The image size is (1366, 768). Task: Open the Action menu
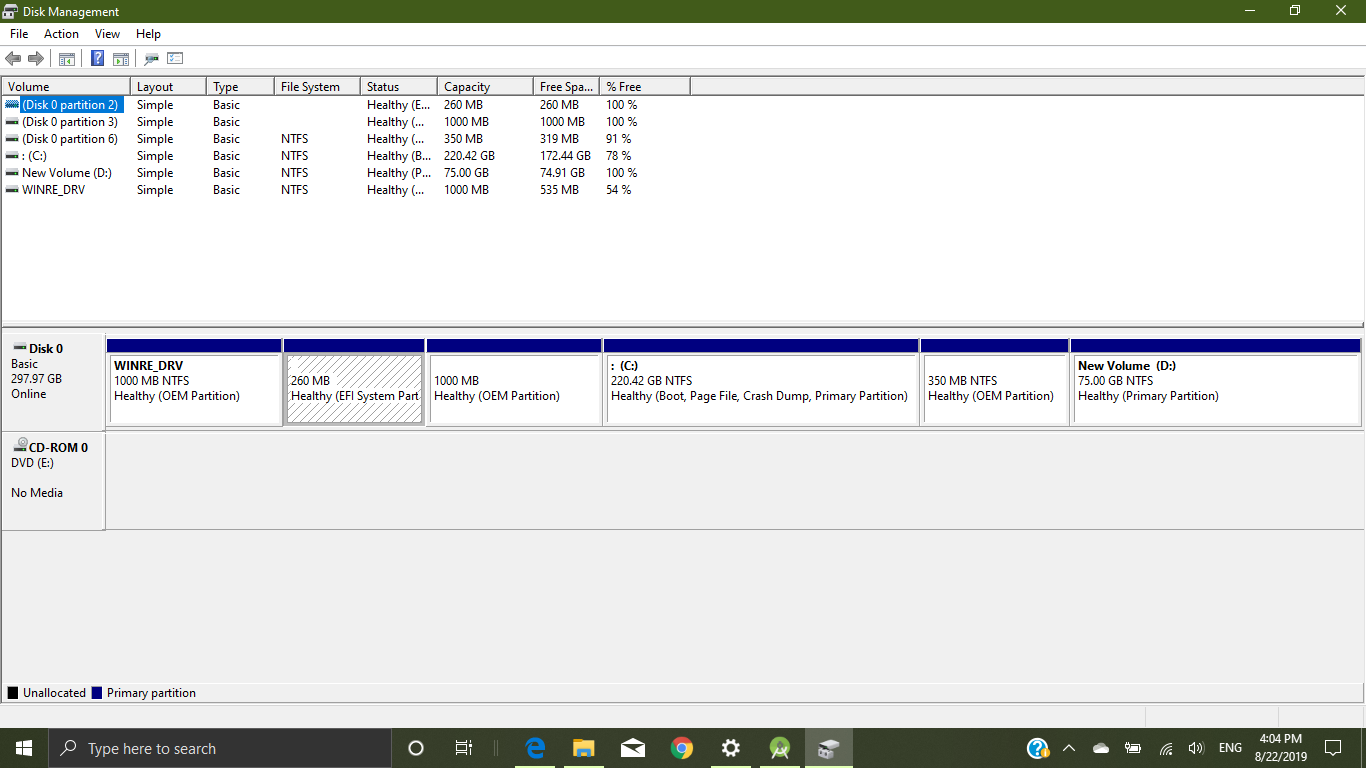tap(61, 34)
